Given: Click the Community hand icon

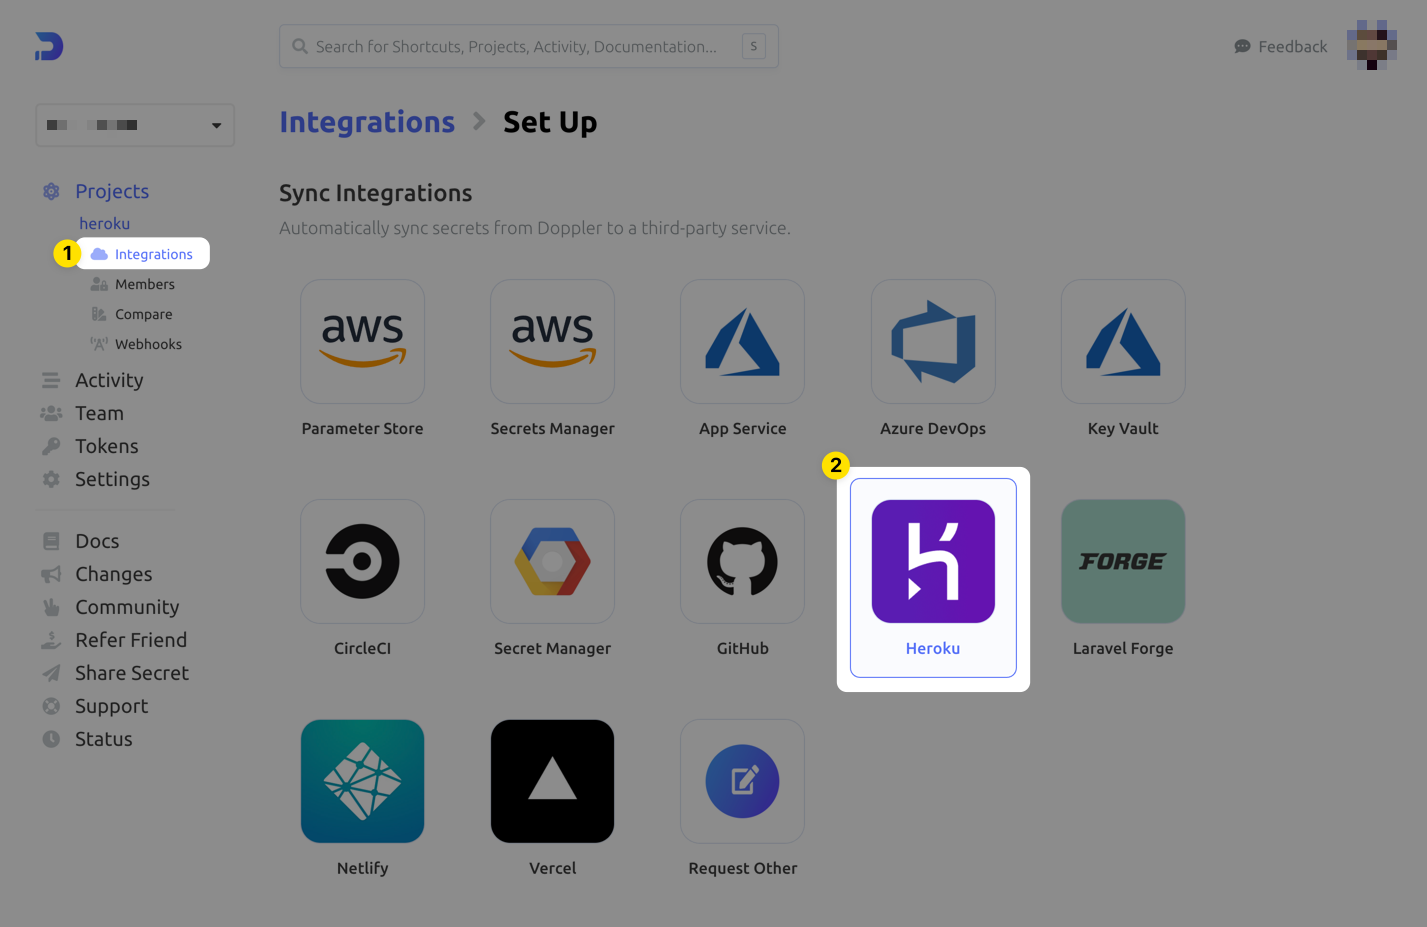Looking at the screenshot, I should pos(51,607).
